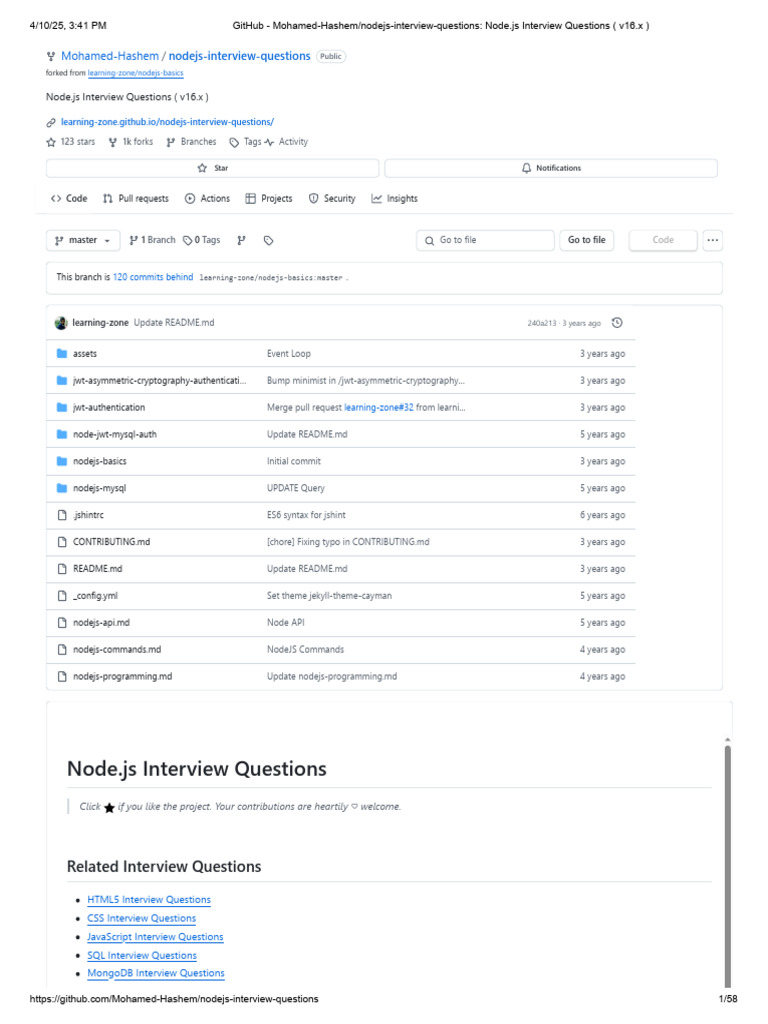Click the bell icon in Notifications button

click(526, 168)
